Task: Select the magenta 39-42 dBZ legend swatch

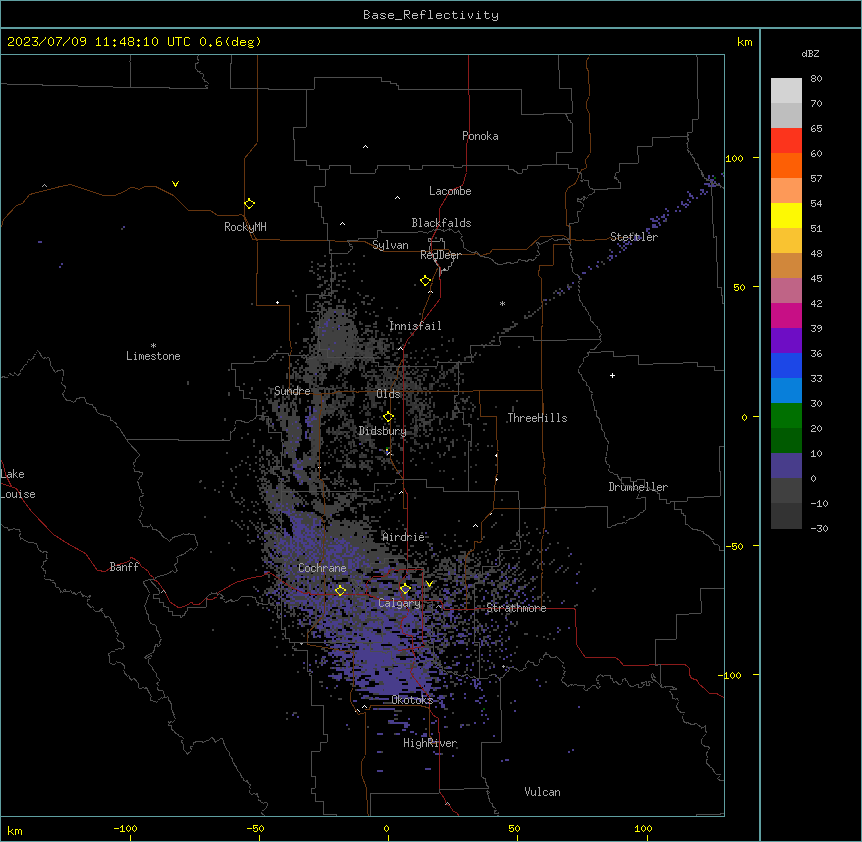Action: coord(786,315)
